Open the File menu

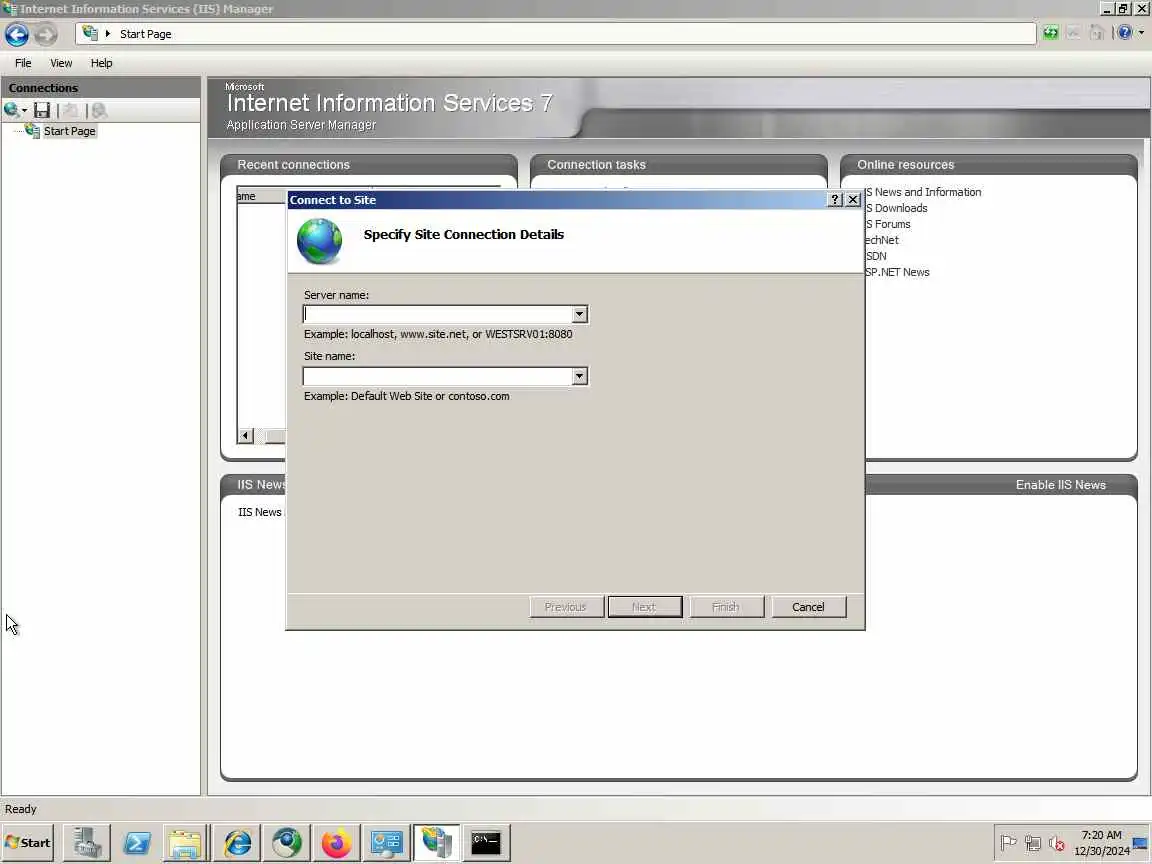pos(23,63)
